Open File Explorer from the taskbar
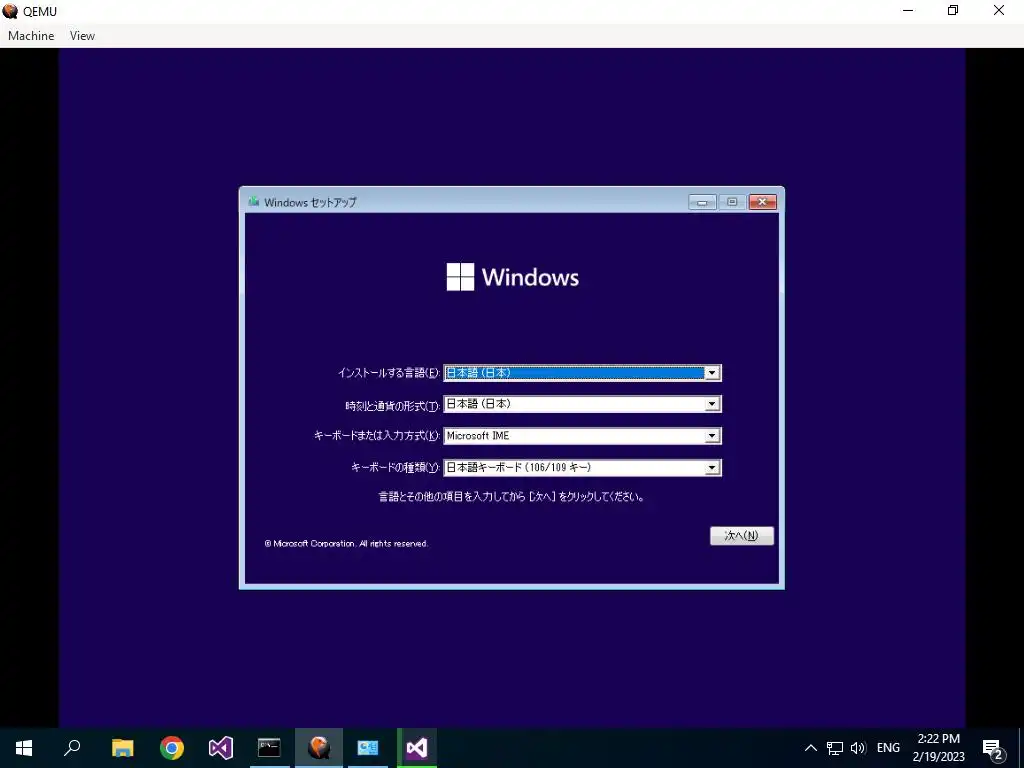The width and height of the screenshot is (1024, 768). 122,748
